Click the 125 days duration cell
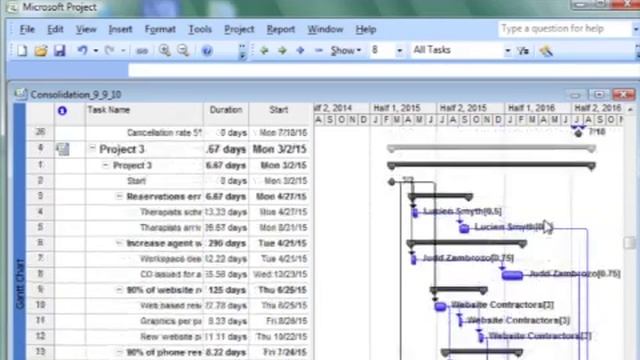The image size is (640, 360). click(x=226, y=290)
